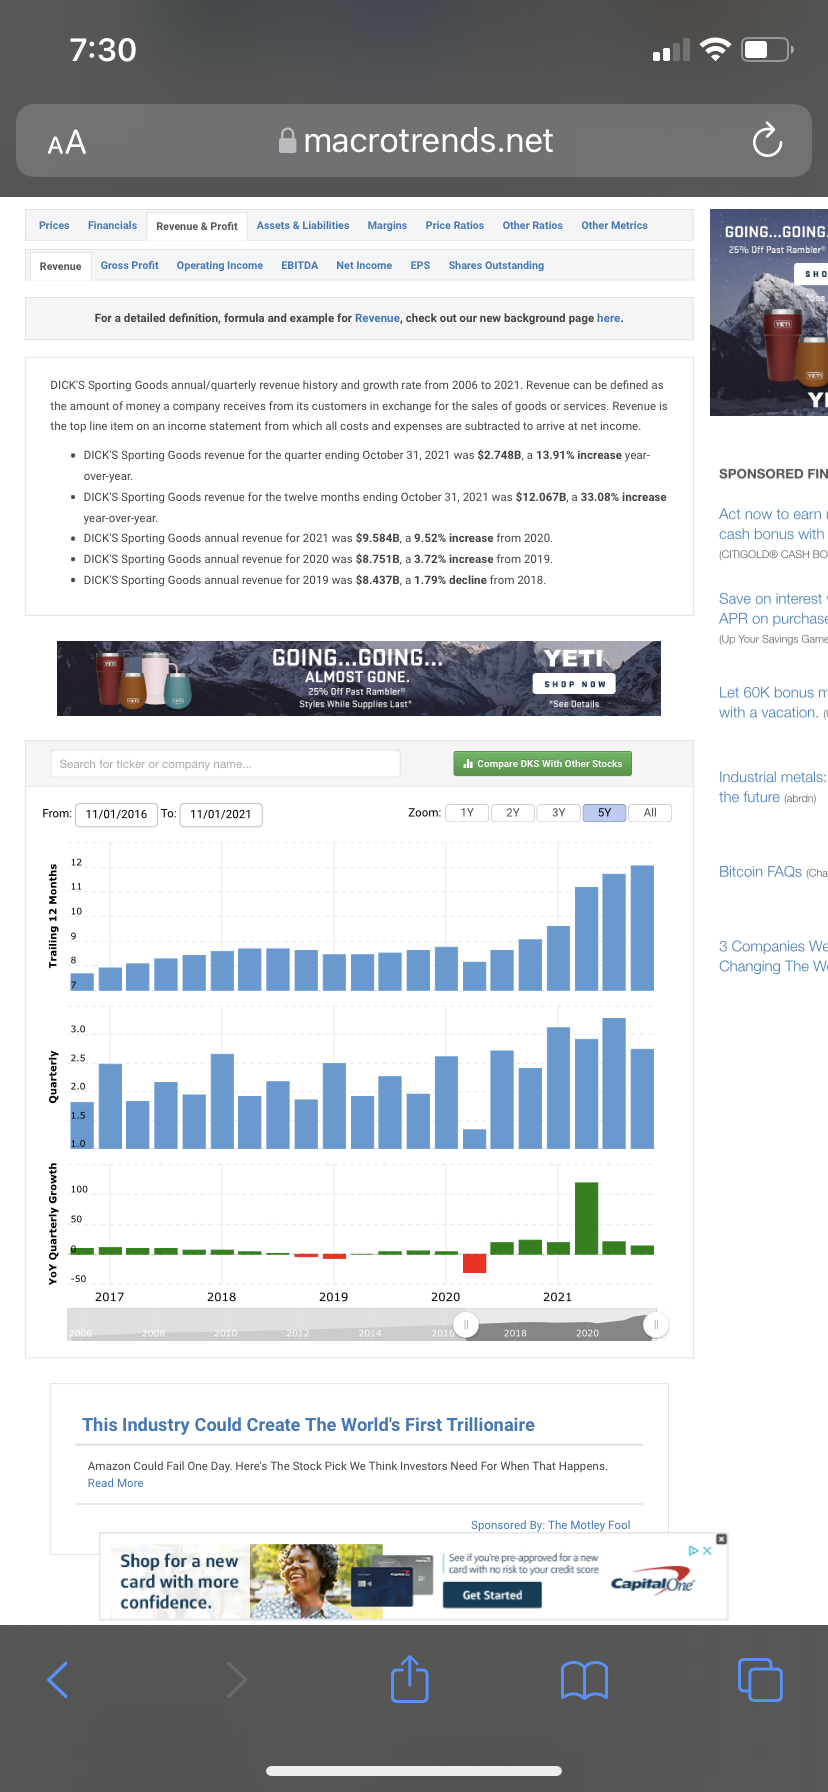Set chart zoom to 1Y
The height and width of the screenshot is (1792, 828).
pyautogui.click(x=467, y=813)
